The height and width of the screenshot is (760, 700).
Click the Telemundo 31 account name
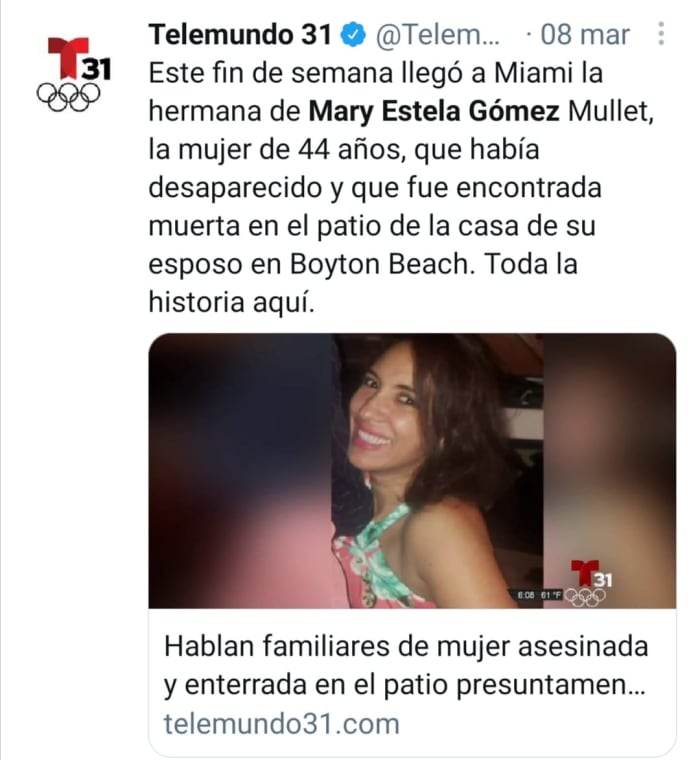click(240, 35)
